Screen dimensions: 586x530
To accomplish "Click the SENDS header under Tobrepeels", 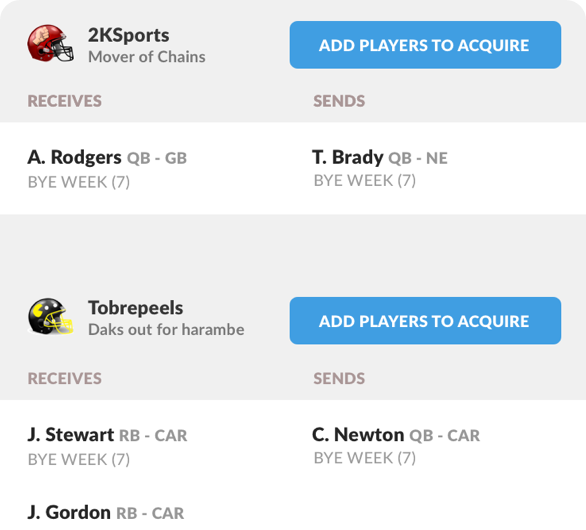I will [339, 378].
